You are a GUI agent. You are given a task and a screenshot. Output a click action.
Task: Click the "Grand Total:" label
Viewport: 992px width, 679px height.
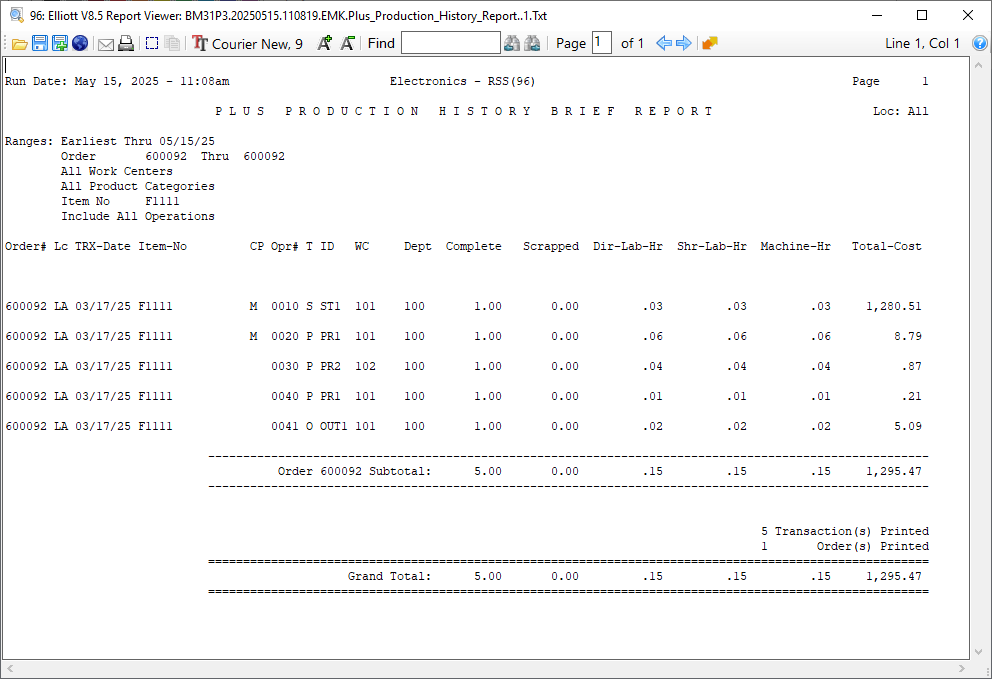click(389, 576)
